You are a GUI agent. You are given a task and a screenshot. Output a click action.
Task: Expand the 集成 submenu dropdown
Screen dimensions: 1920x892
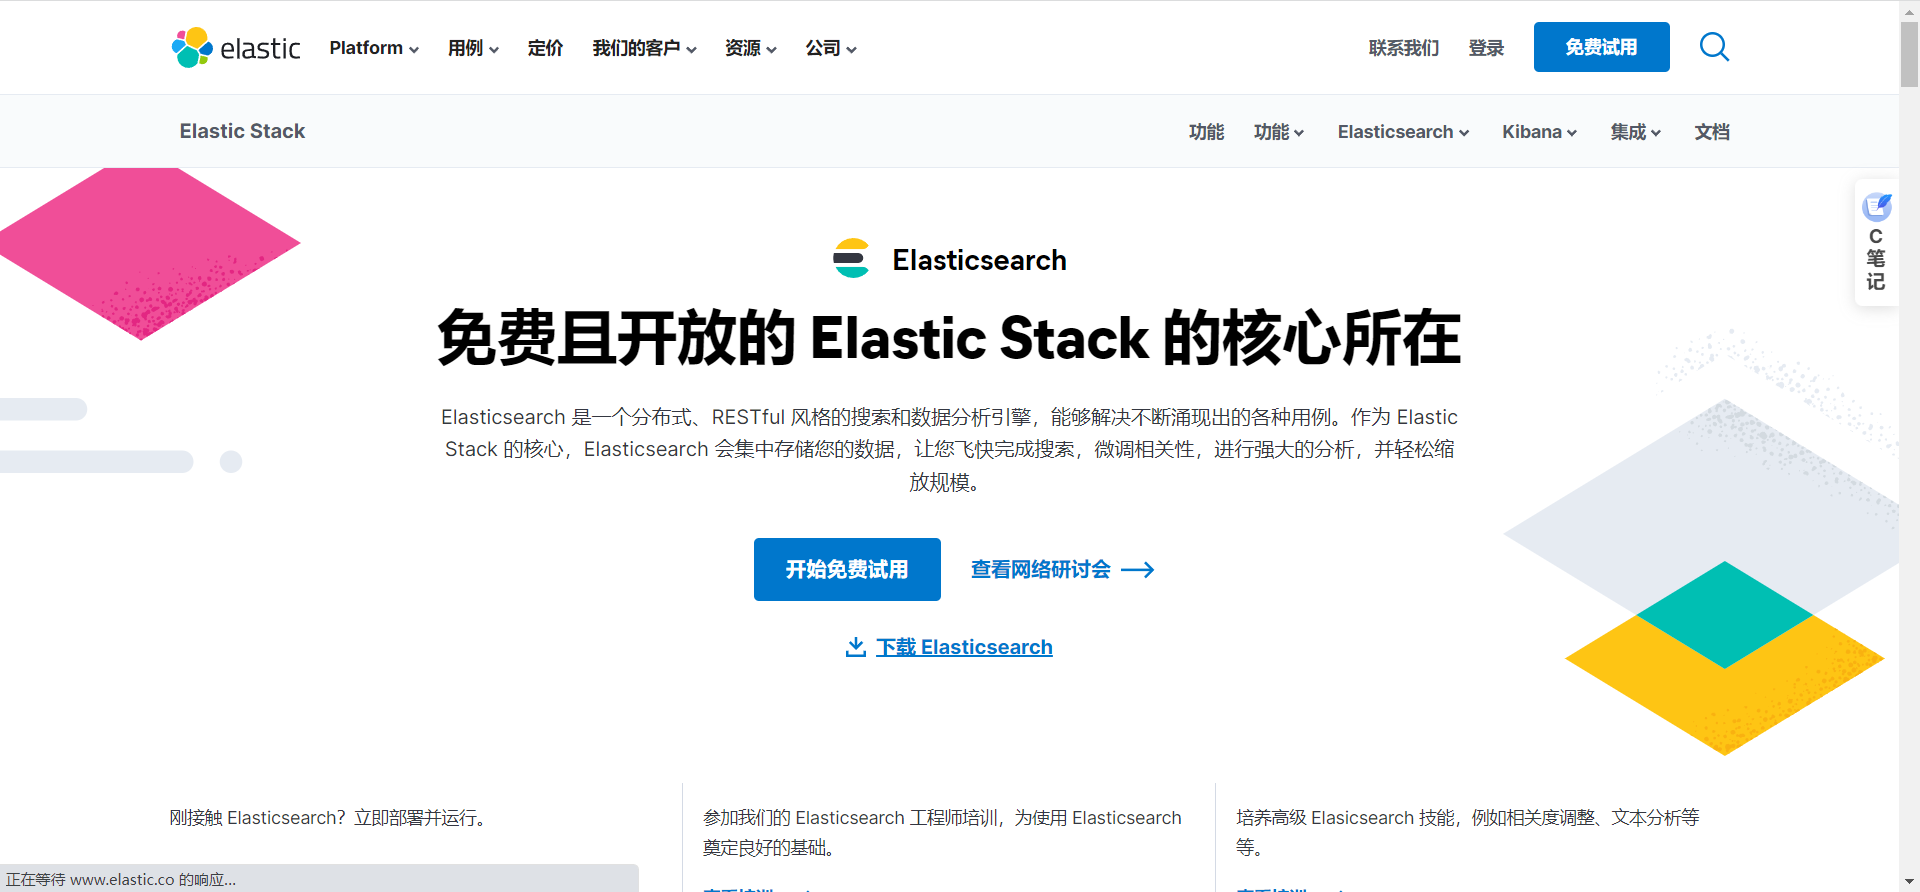point(1635,132)
